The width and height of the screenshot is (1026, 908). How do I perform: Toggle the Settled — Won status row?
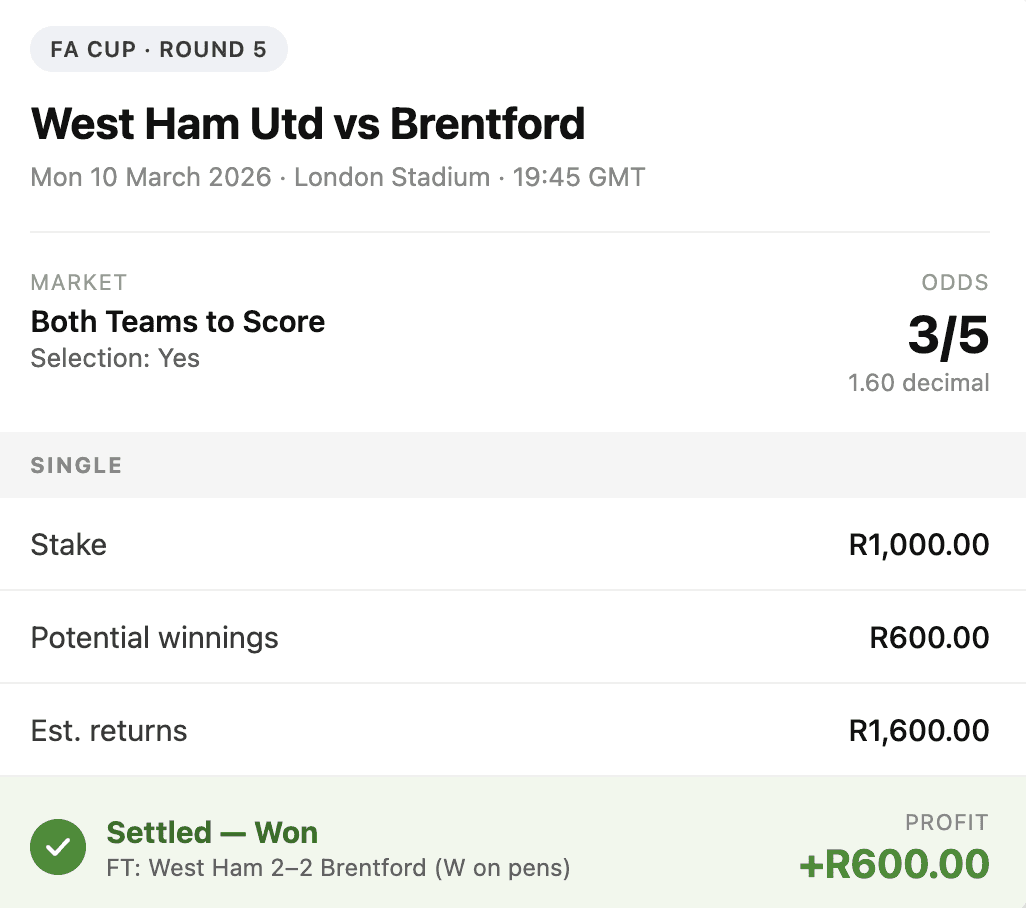coord(212,832)
